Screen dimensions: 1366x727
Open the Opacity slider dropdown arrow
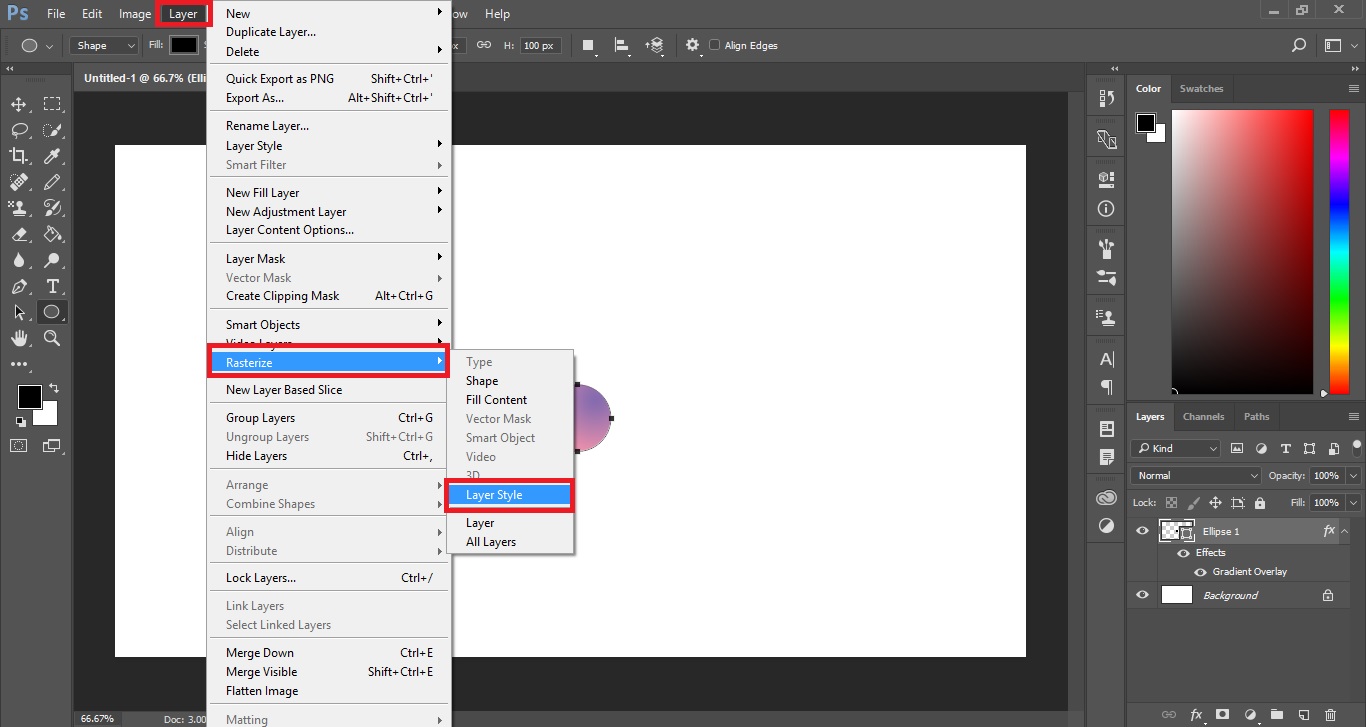coord(1354,476)
